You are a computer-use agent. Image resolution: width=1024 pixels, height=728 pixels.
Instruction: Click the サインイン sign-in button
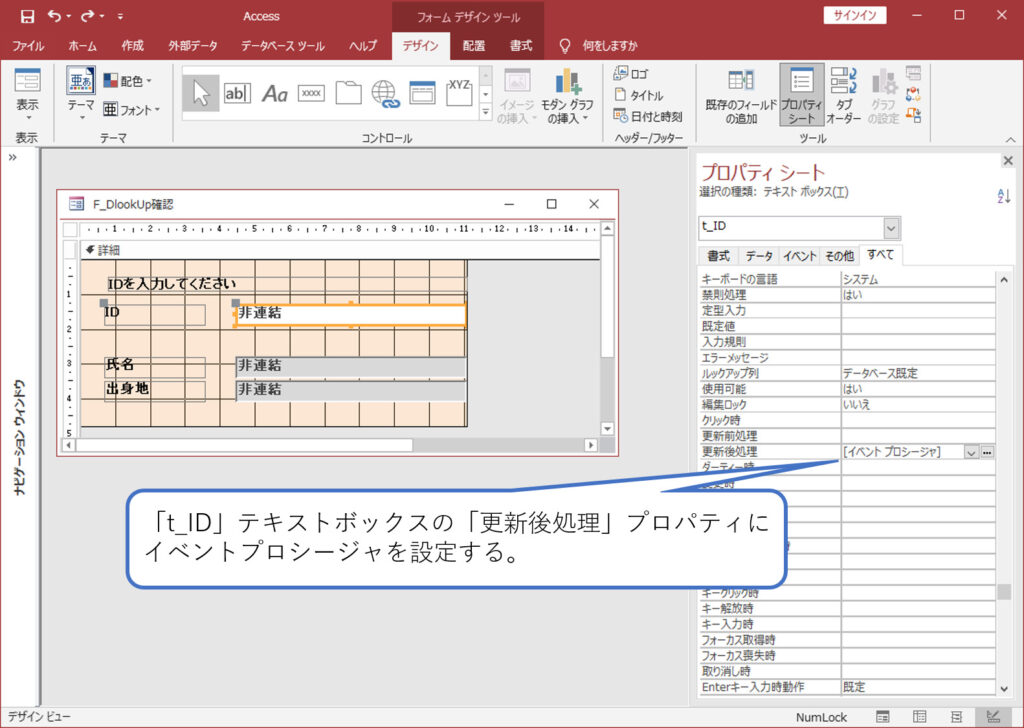click(855, 16)
